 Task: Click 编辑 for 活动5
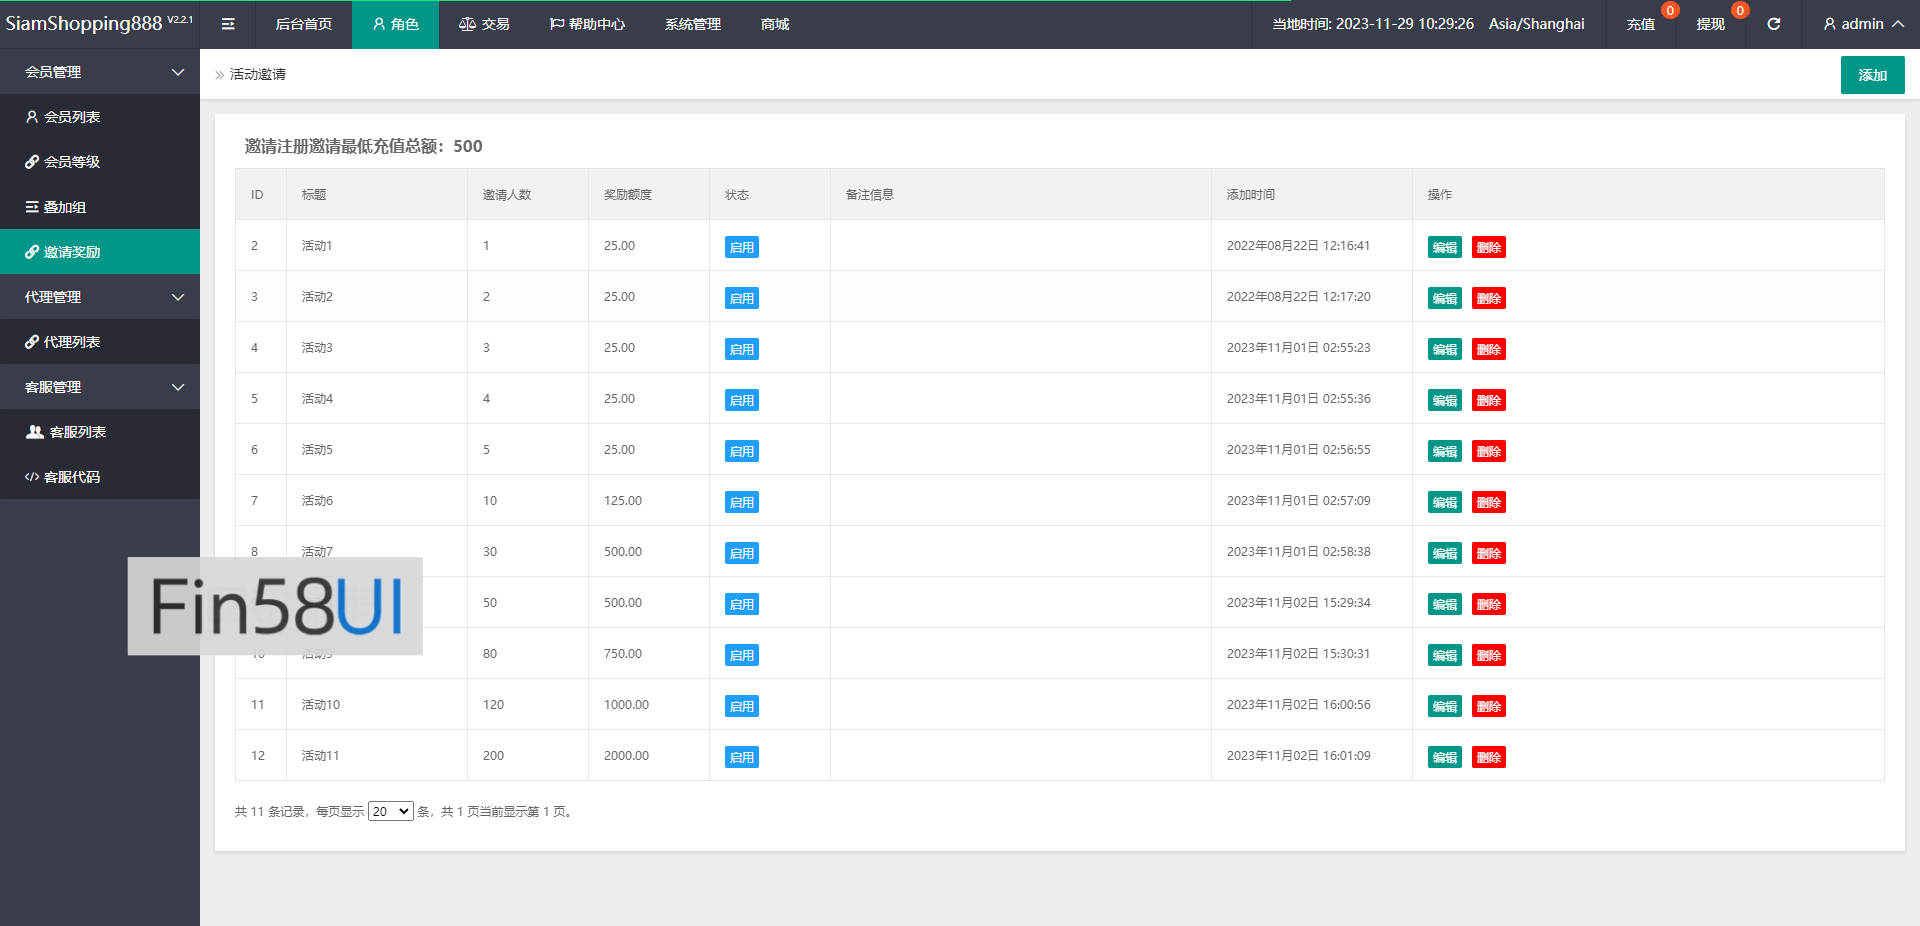(1445, 451)
